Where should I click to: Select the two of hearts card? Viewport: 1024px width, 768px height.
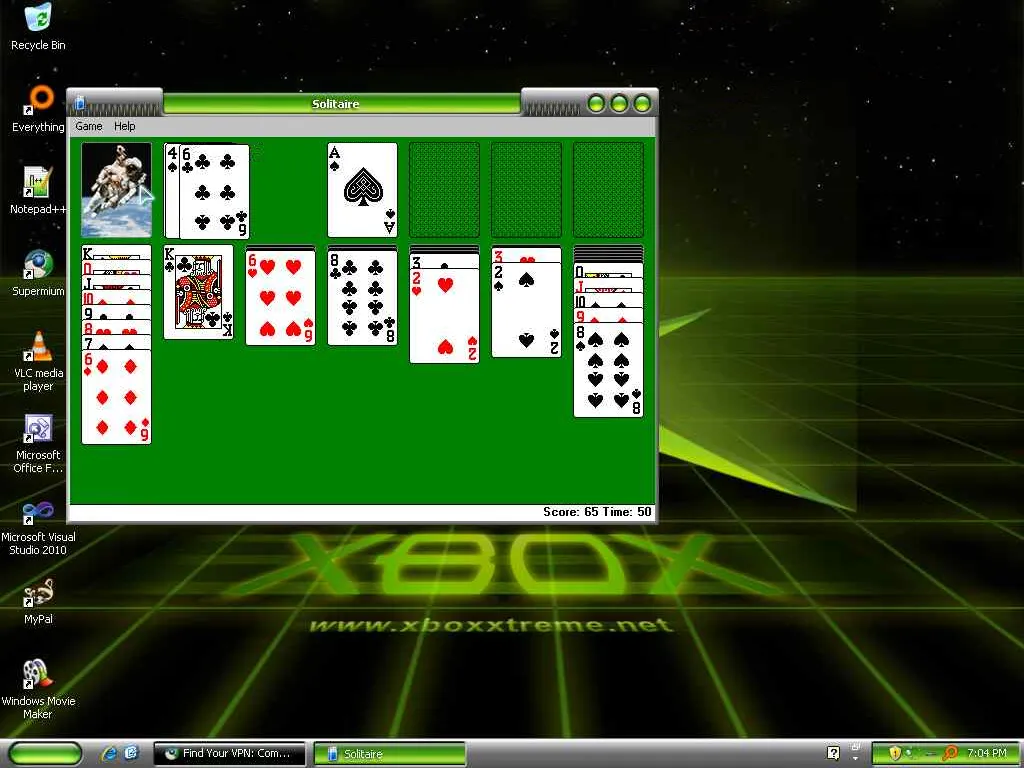pyautogui.click(x=444, y=315)
